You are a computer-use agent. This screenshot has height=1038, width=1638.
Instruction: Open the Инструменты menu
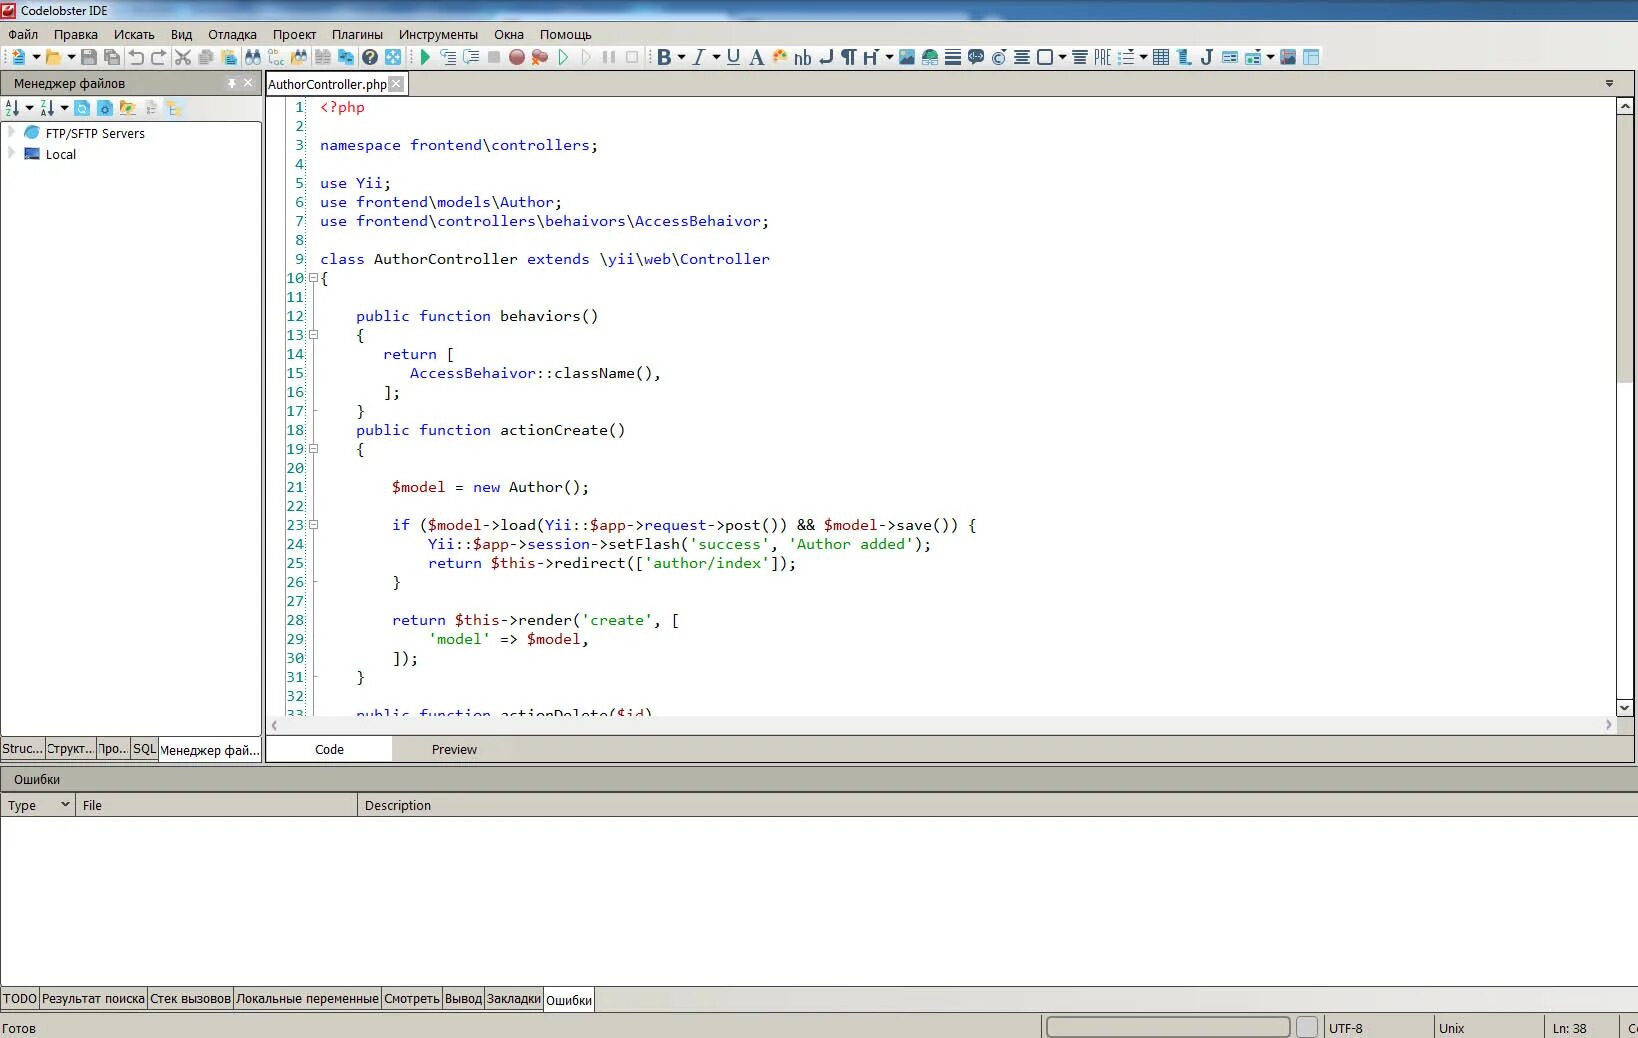[438, 34]
